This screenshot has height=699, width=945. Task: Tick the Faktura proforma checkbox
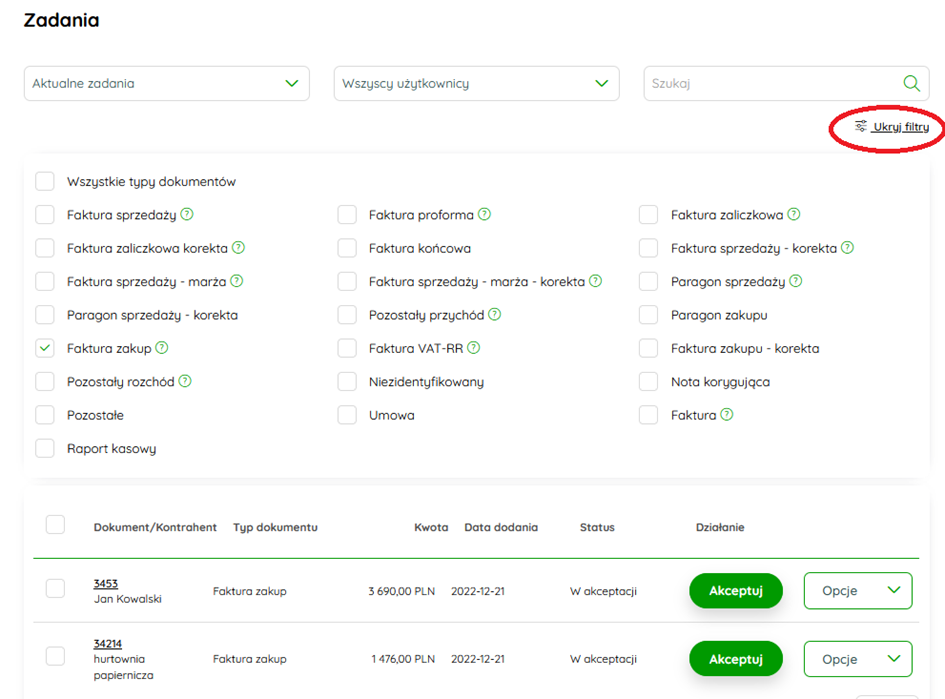pyautogui.click(x=347, y=214)
